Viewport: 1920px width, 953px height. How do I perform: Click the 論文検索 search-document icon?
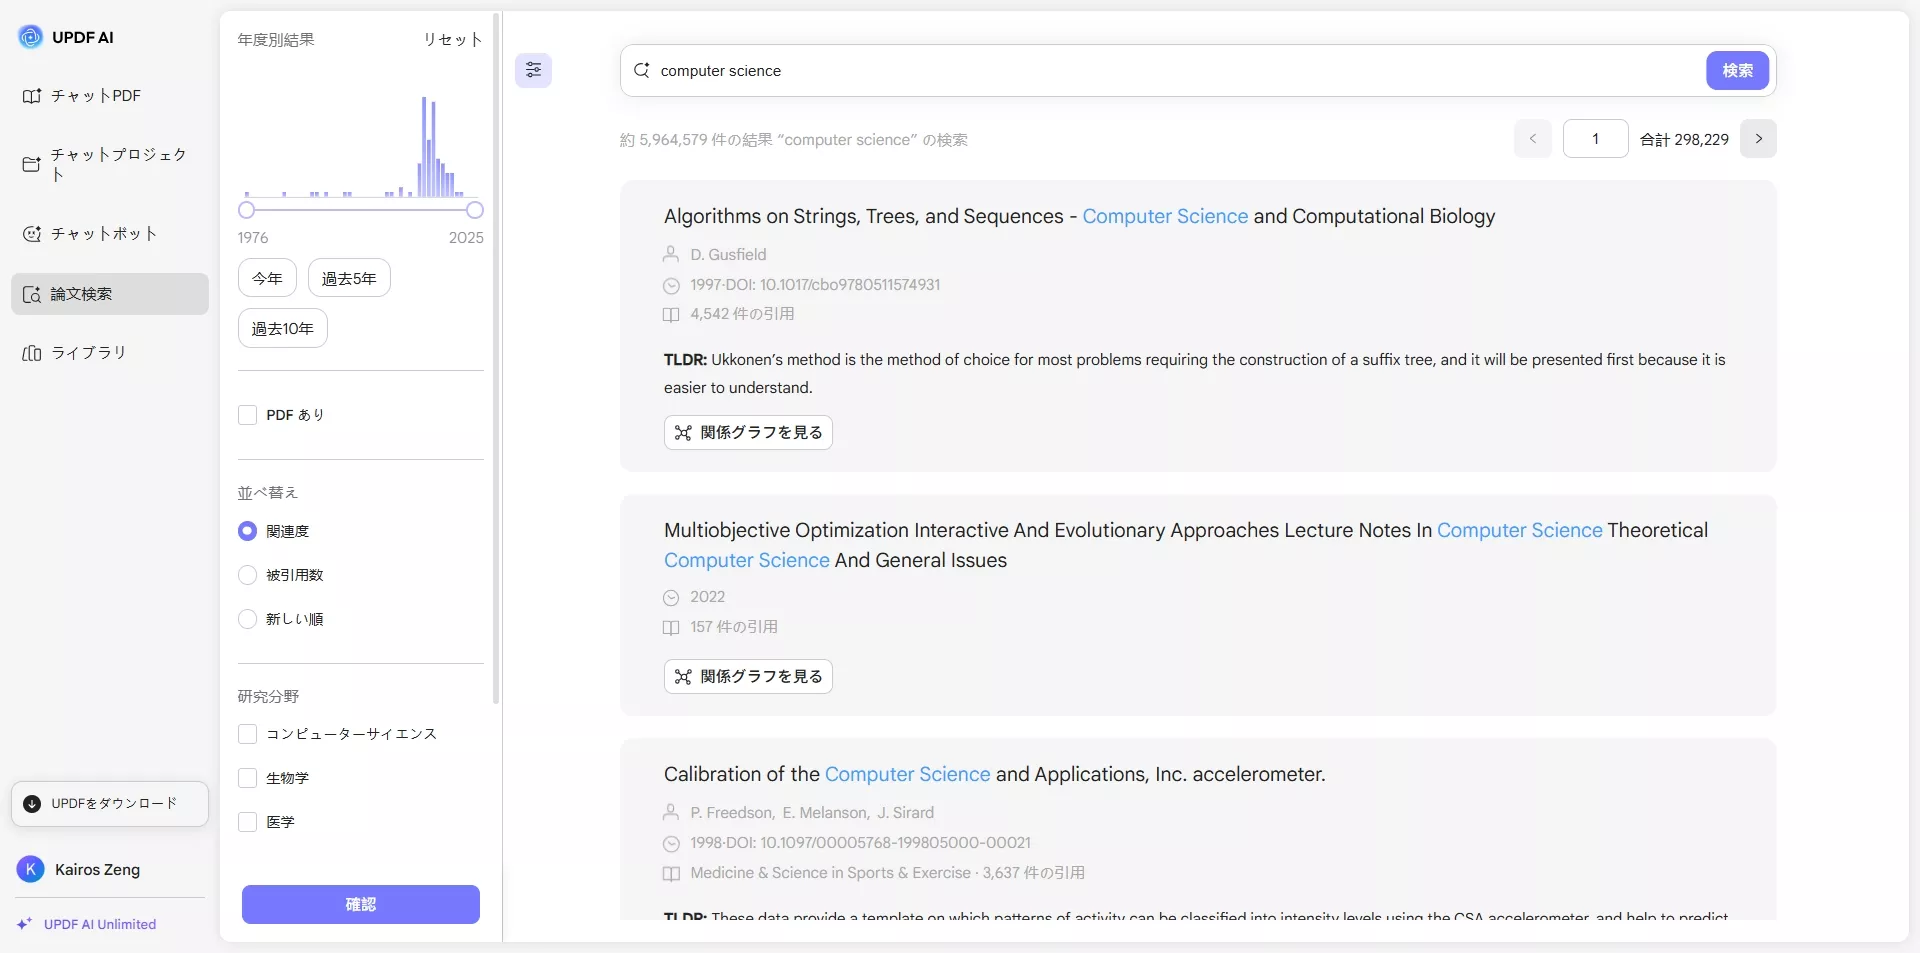[x=32, y=294]
